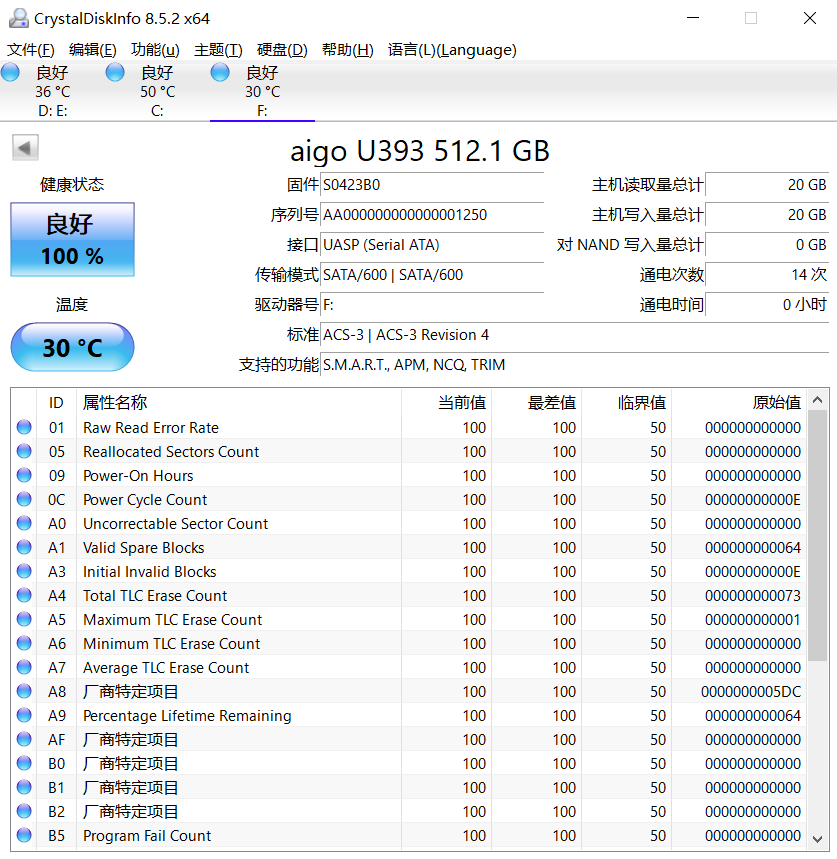
Task: Switch to the 30 °C F: disk tab
Action: click(x=262, y=91)
